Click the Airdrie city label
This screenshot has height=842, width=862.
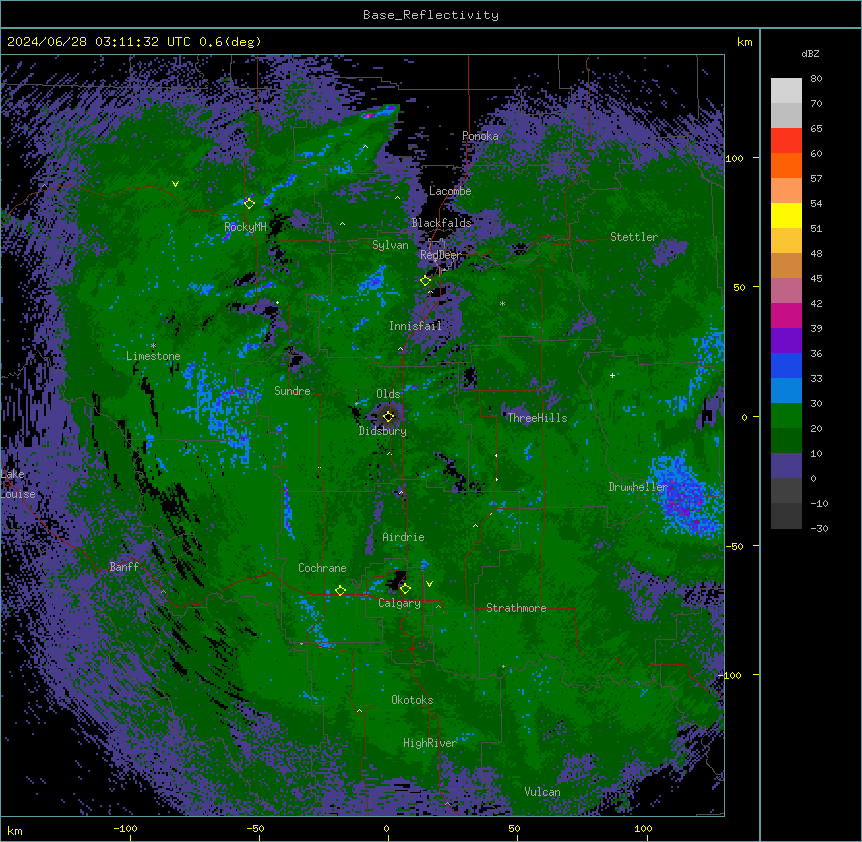[404, 537]
